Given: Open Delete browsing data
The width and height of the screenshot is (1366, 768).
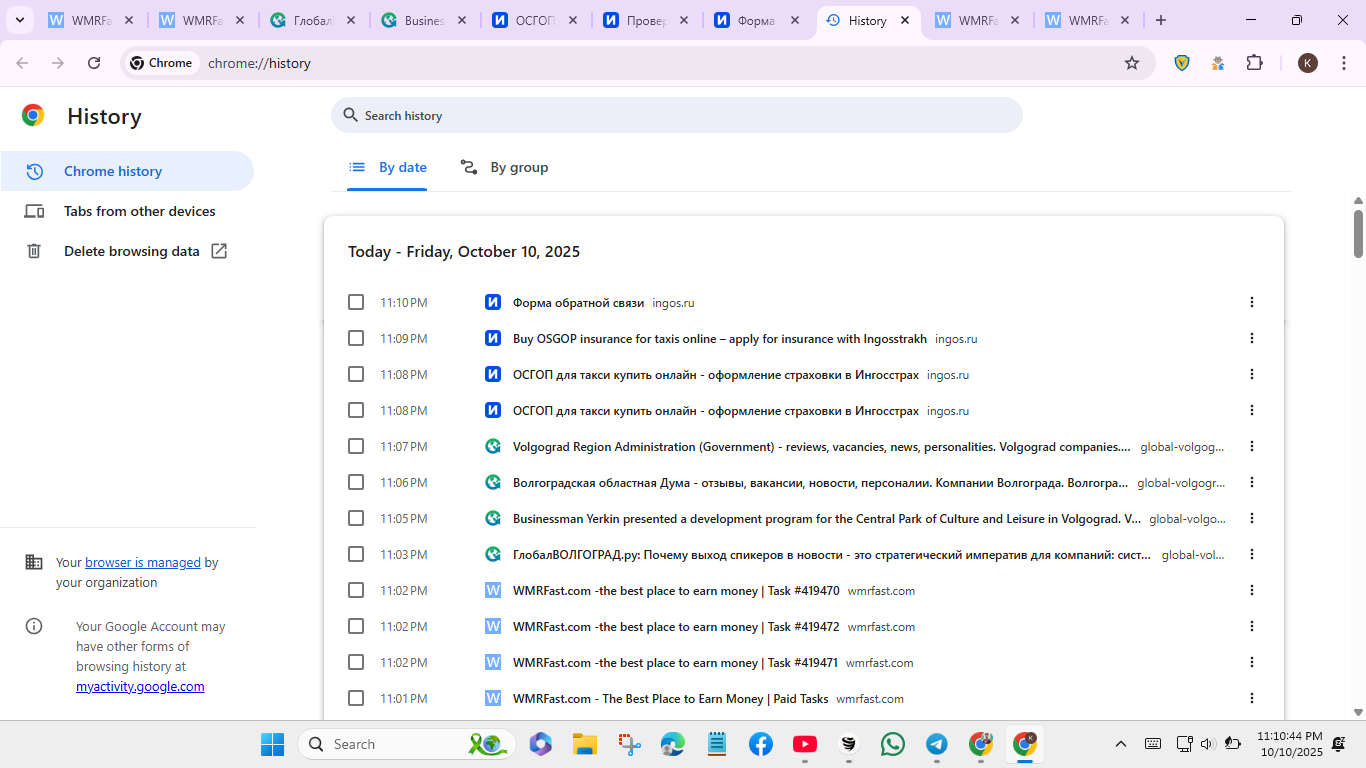Looking at the screenshot, I should point(127,251).
